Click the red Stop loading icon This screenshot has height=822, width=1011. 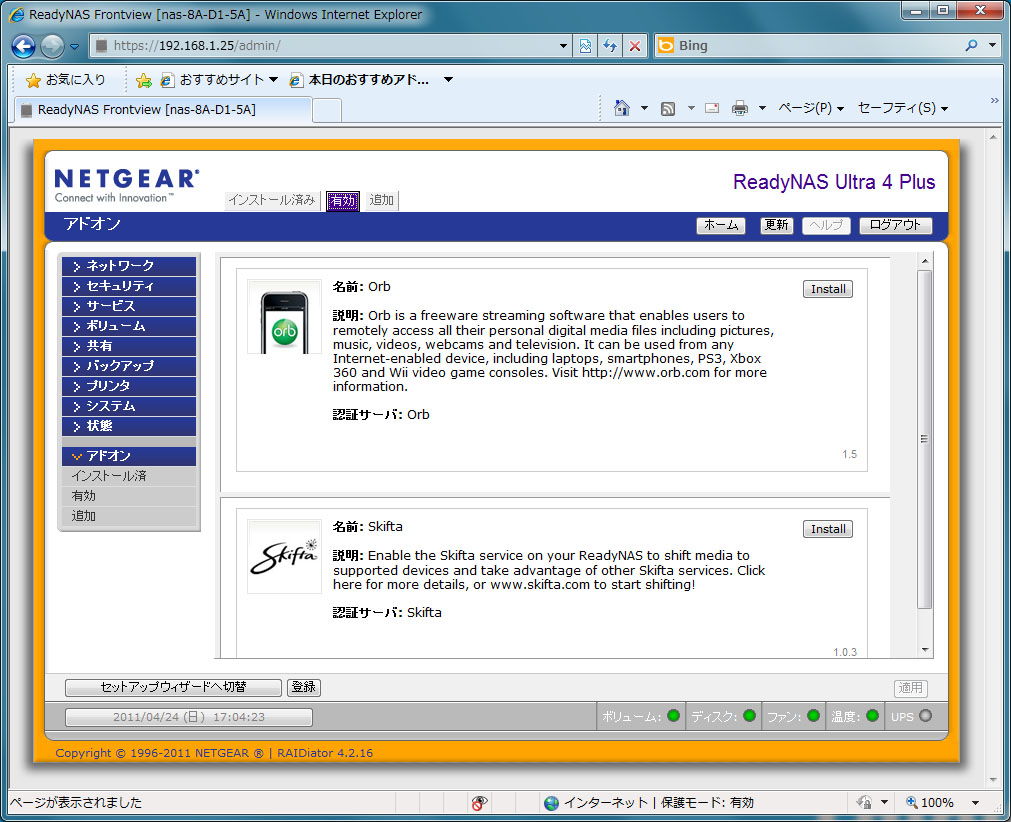click(634, 46)
